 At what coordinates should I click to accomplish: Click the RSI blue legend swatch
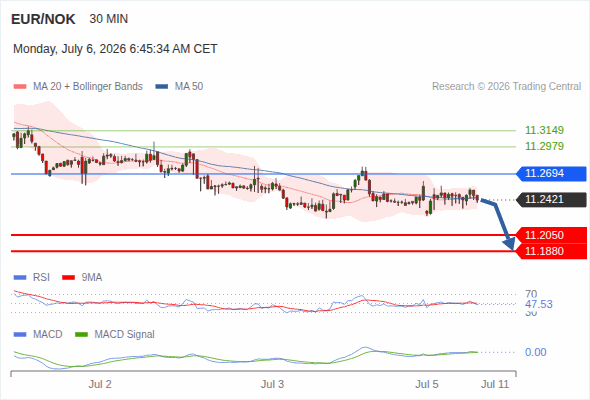pyautogui.click(x=20, y=278)
